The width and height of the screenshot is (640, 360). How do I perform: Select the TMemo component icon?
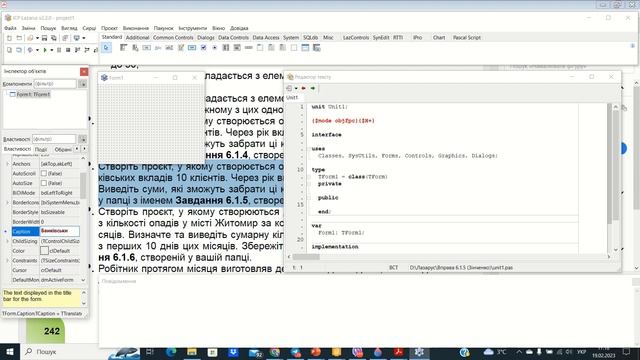tap(181, 48)
